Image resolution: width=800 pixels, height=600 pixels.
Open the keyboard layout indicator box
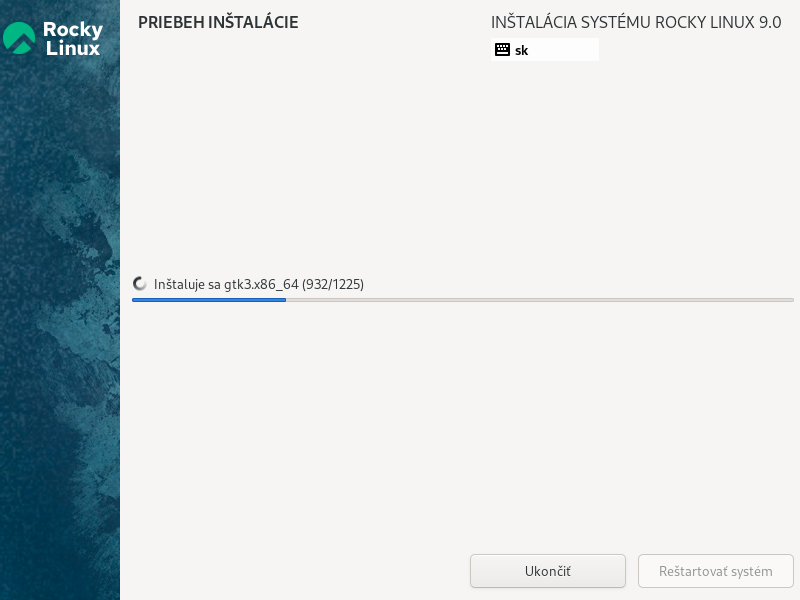(x=544, y=49)
